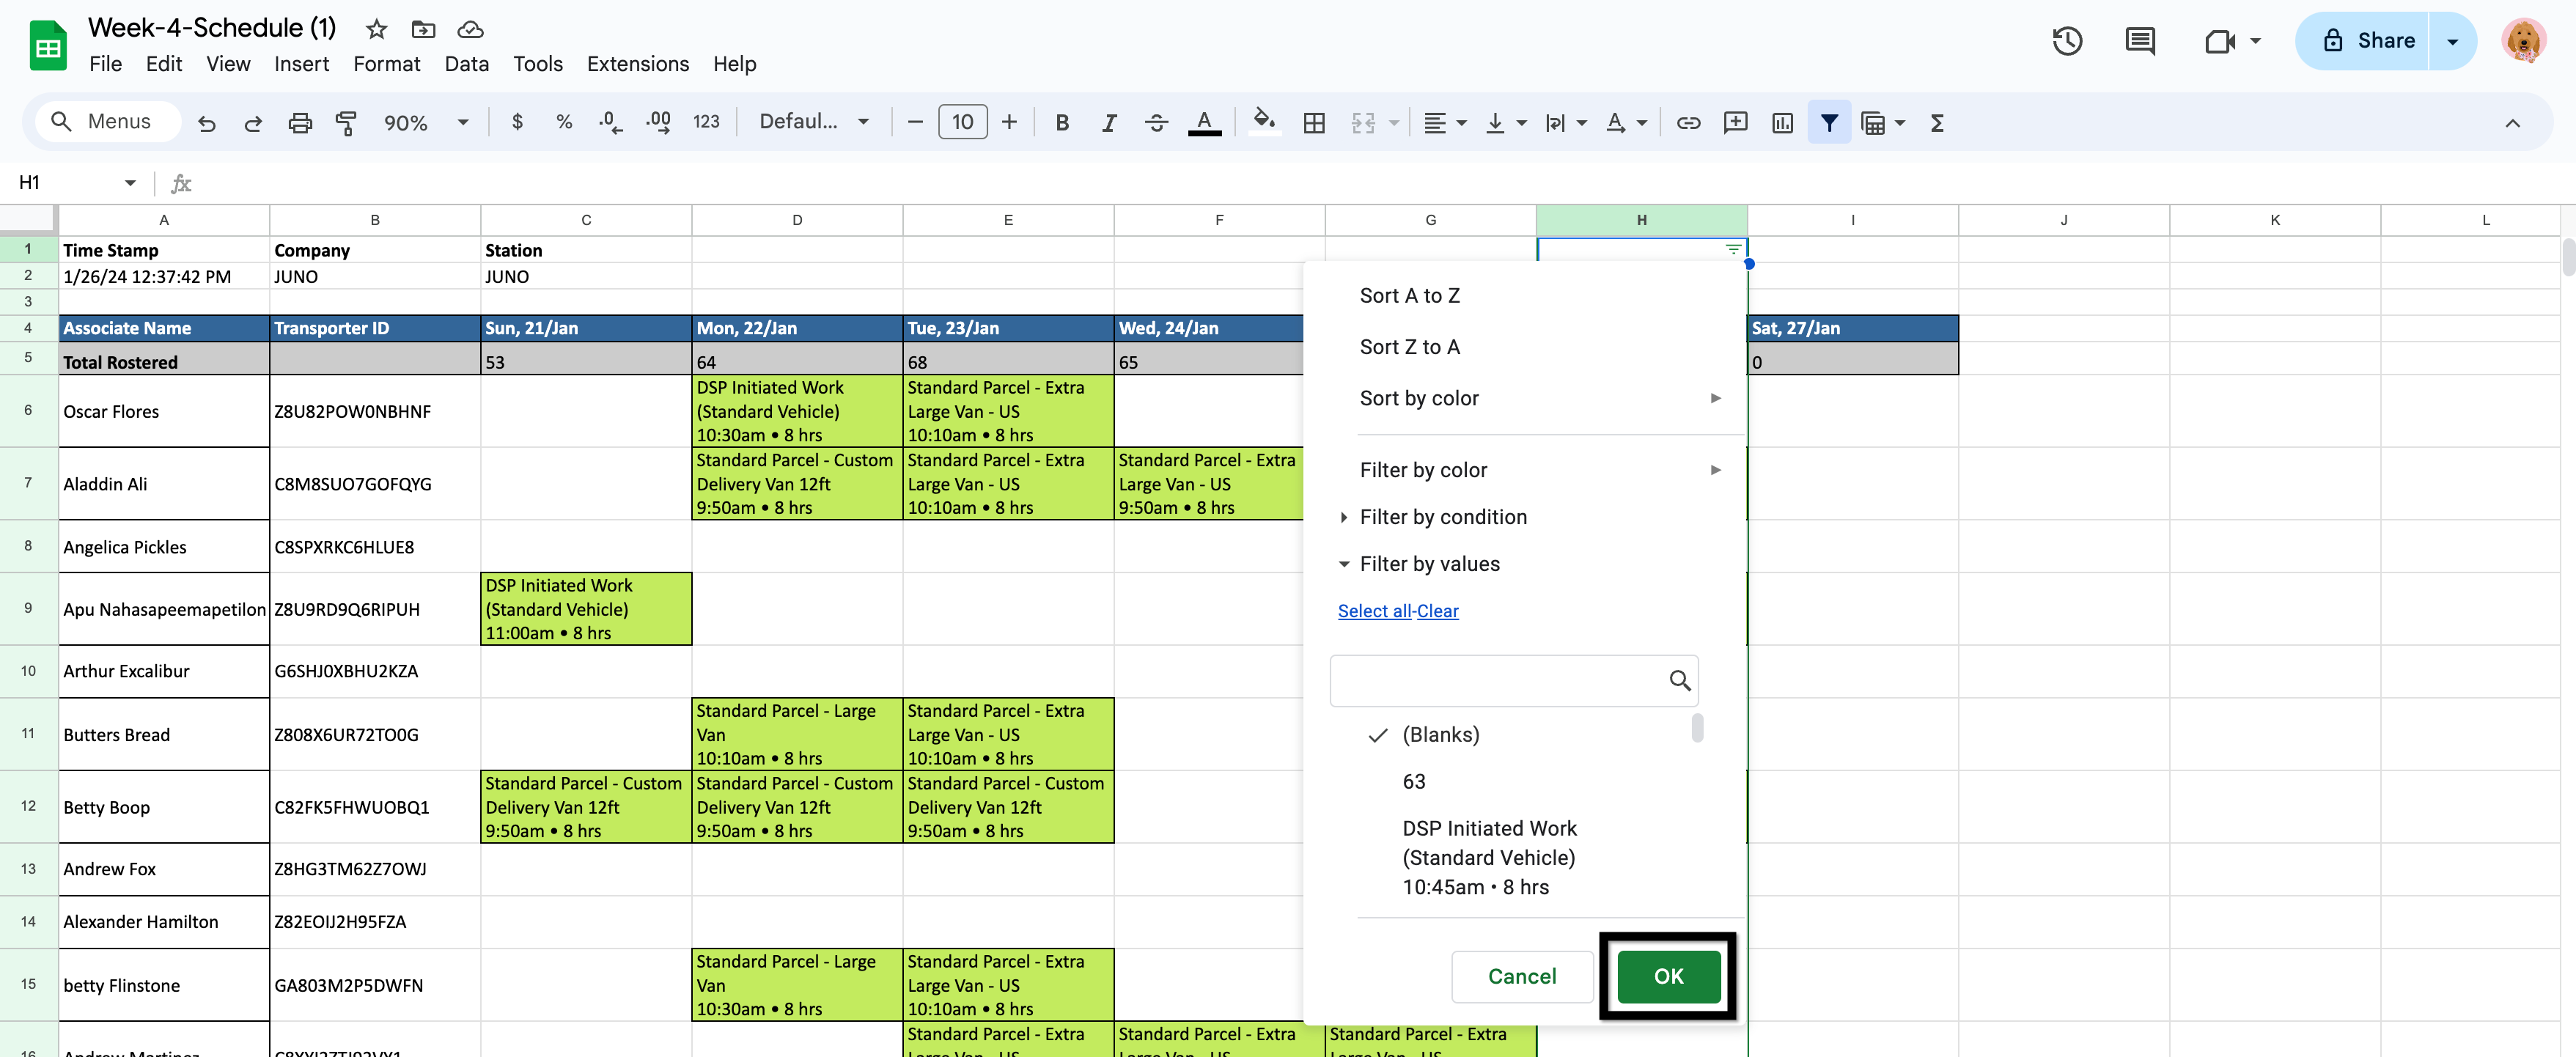2576x1057 pixels.
Task: Click the print icon
Action: point(300,122)
